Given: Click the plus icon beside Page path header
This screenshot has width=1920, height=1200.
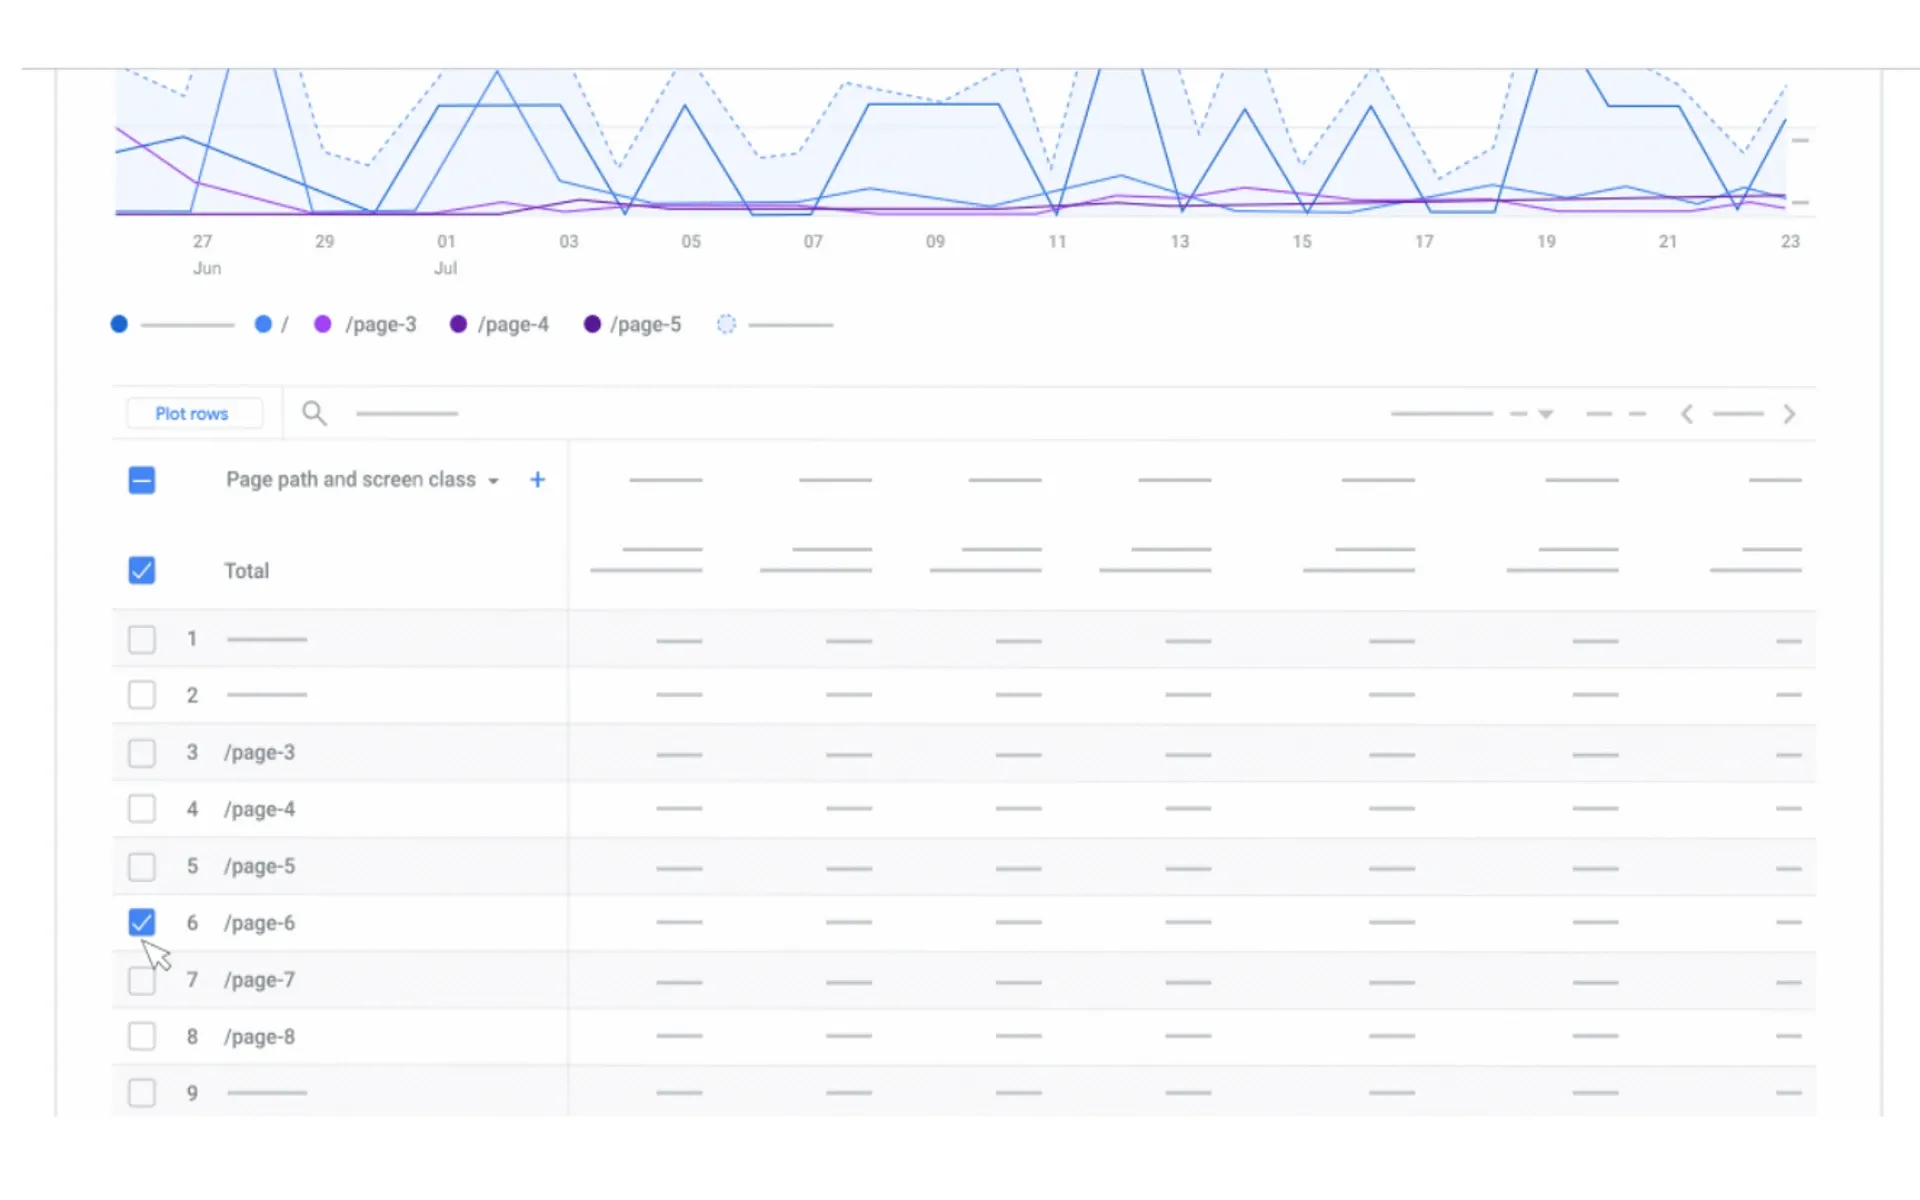Looking at the screenshot, I should pyautogui.click(x=537, y=479).
